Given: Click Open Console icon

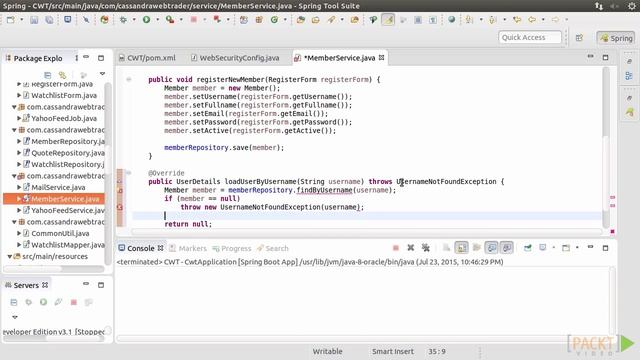Looking at the screenshot, I should tap(566, 248).
